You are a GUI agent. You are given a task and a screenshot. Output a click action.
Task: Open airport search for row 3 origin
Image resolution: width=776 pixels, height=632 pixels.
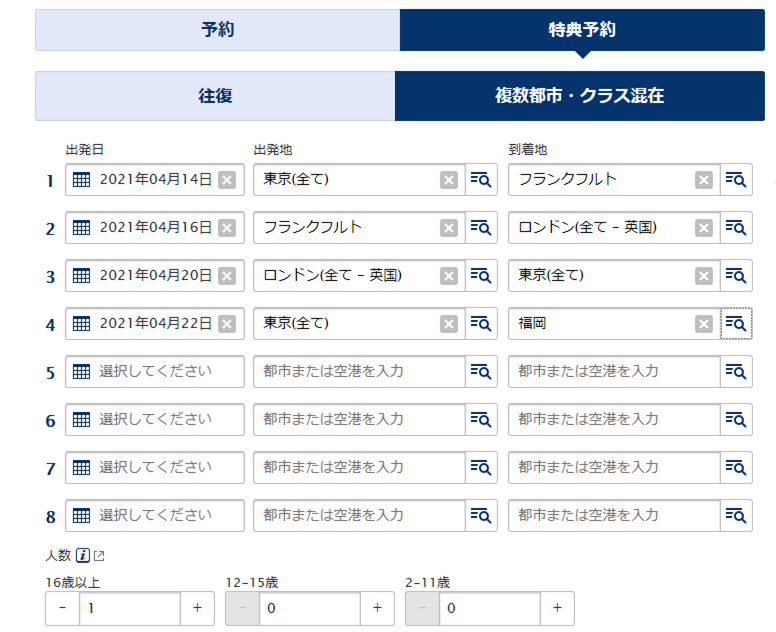[481, 276]
